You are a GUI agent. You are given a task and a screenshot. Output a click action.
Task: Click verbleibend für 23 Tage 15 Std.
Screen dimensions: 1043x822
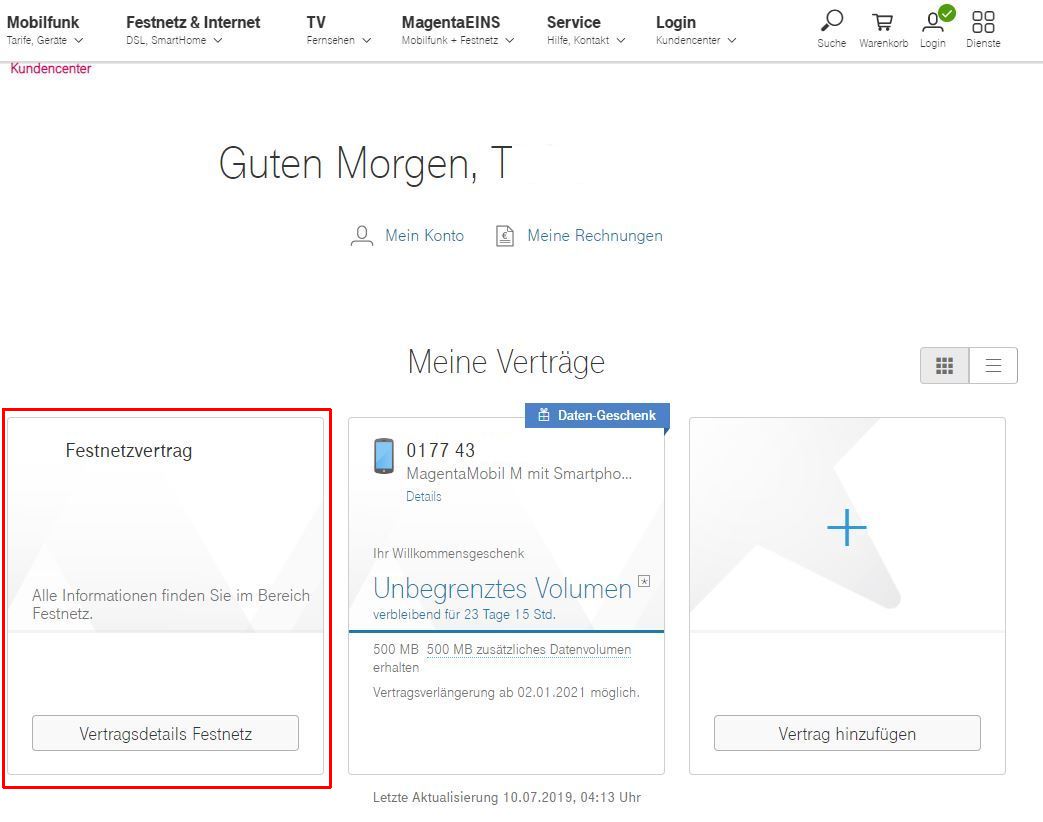tap(464, 615)
